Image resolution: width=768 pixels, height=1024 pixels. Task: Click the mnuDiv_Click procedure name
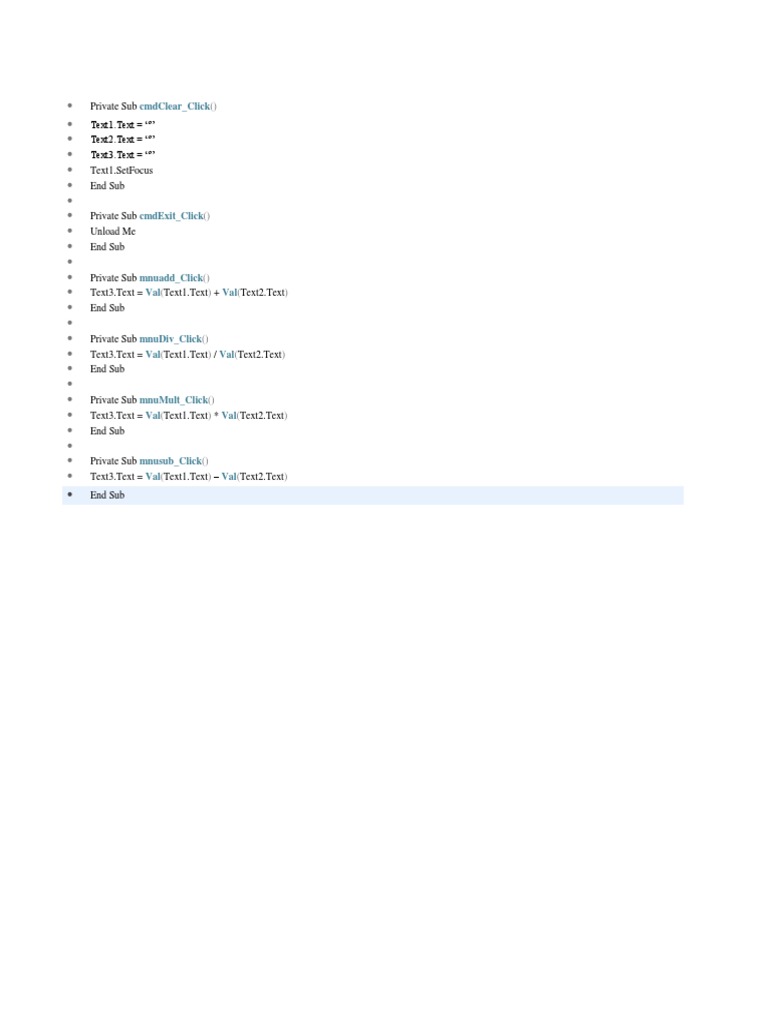click(174, 339)
